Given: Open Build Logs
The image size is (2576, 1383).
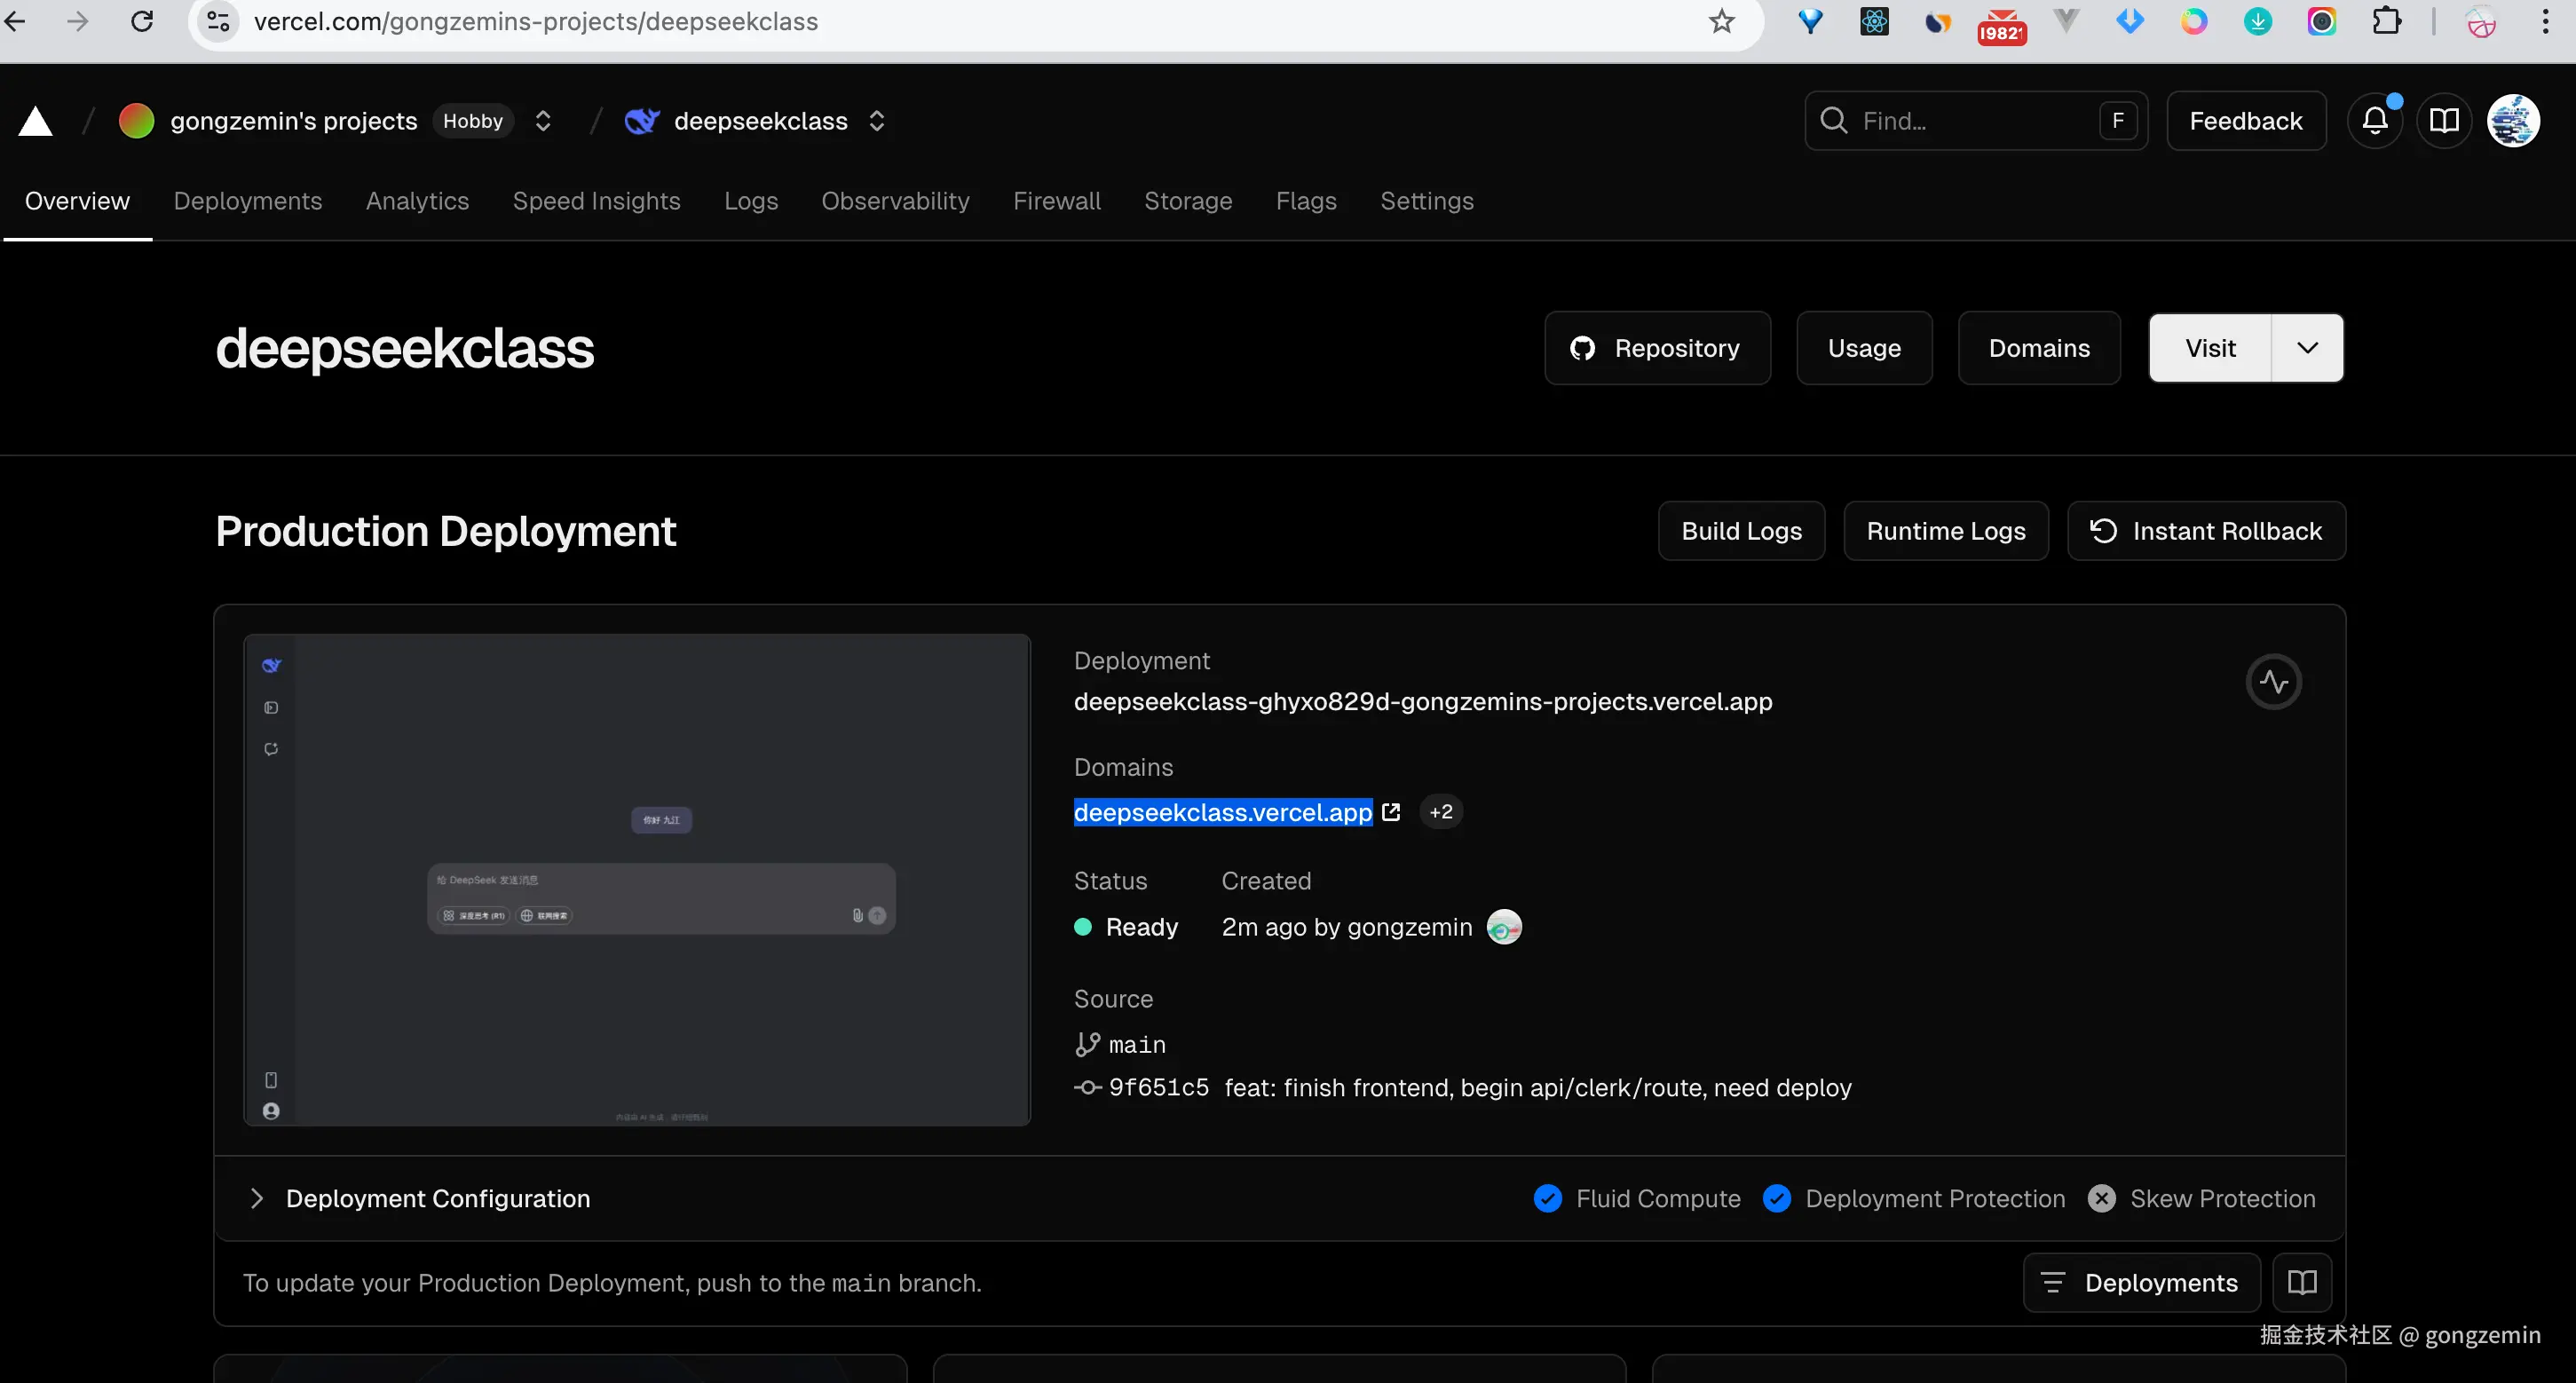Looking at the screenshot, I should coord(1741,531).
